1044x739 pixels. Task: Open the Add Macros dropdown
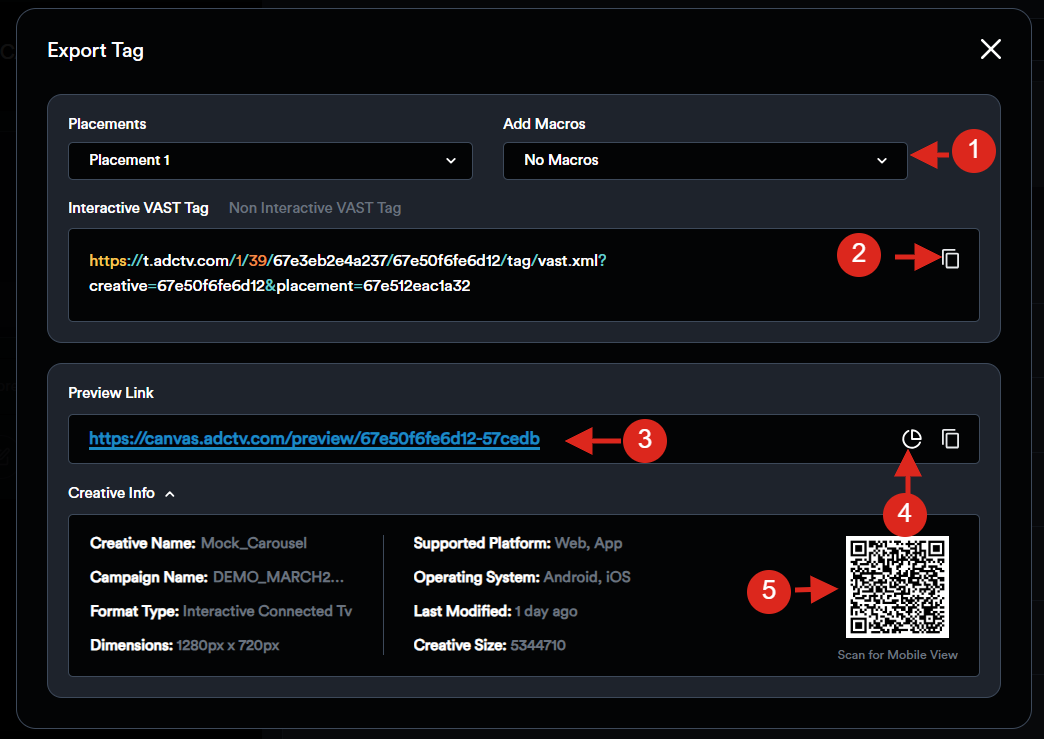[x=705, y=160]
